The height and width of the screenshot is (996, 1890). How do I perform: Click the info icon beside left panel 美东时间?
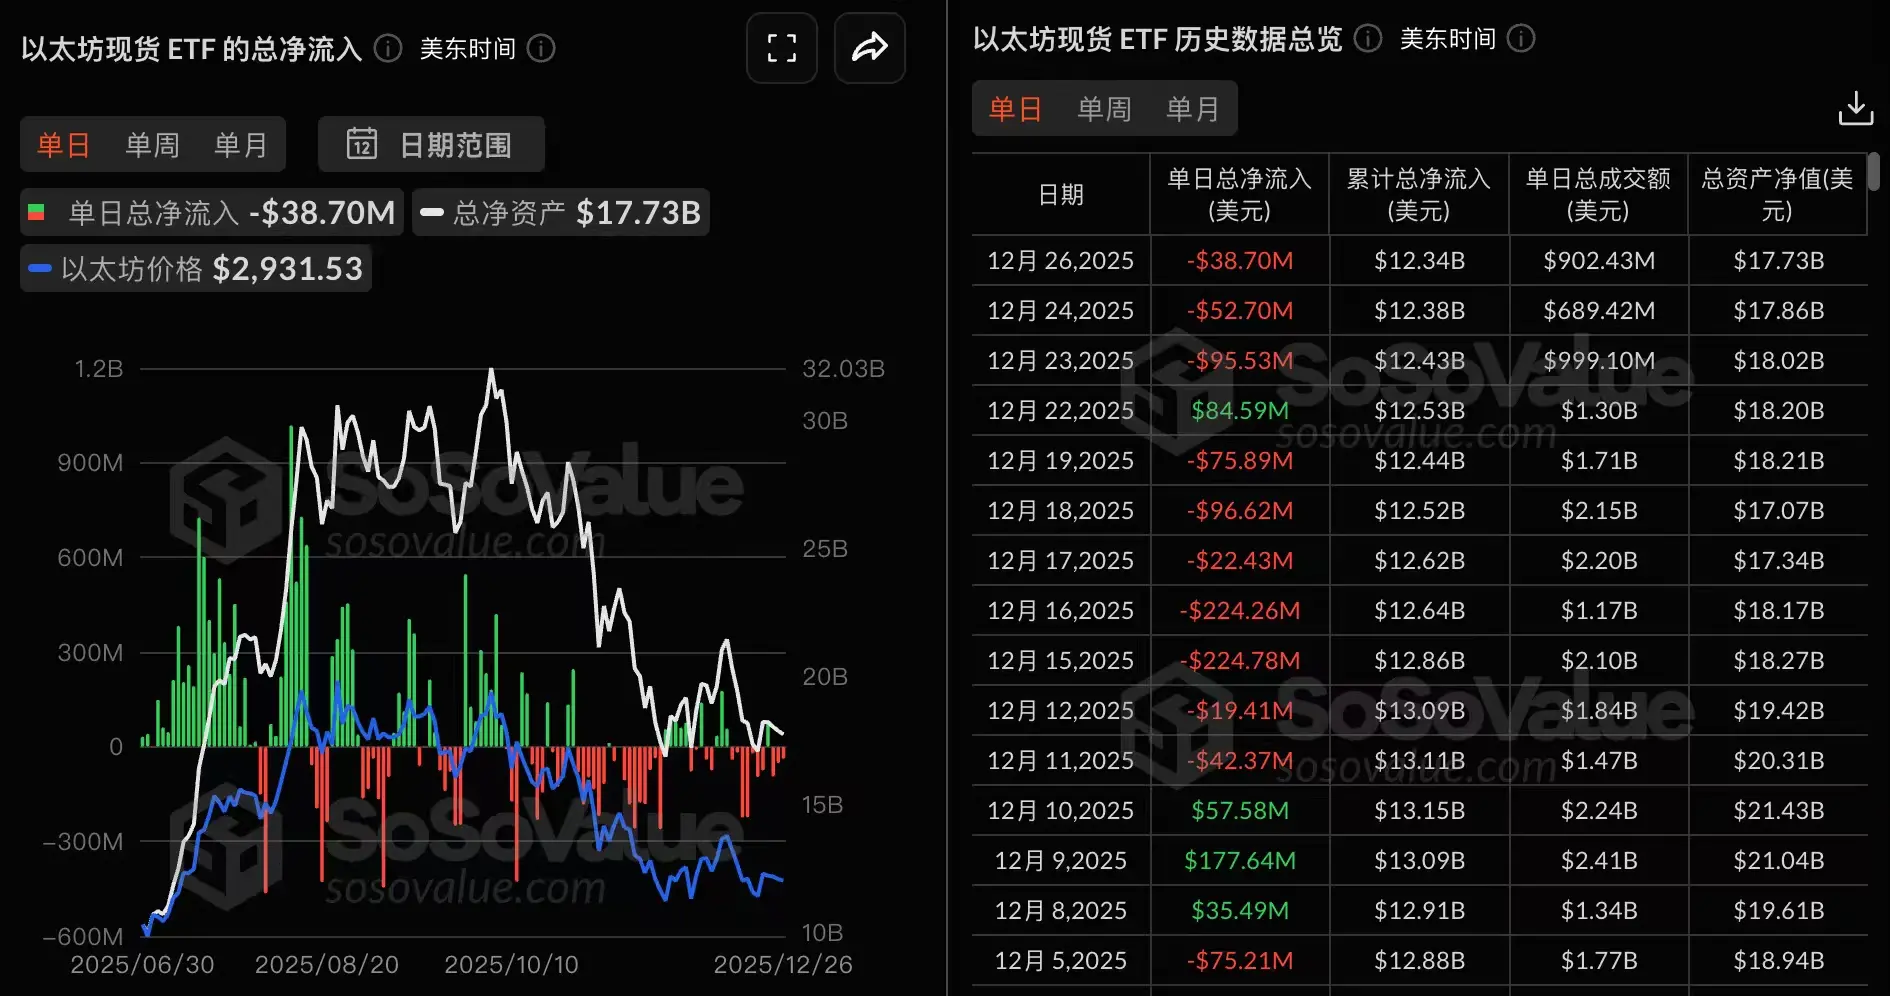(x=541, y=48)
